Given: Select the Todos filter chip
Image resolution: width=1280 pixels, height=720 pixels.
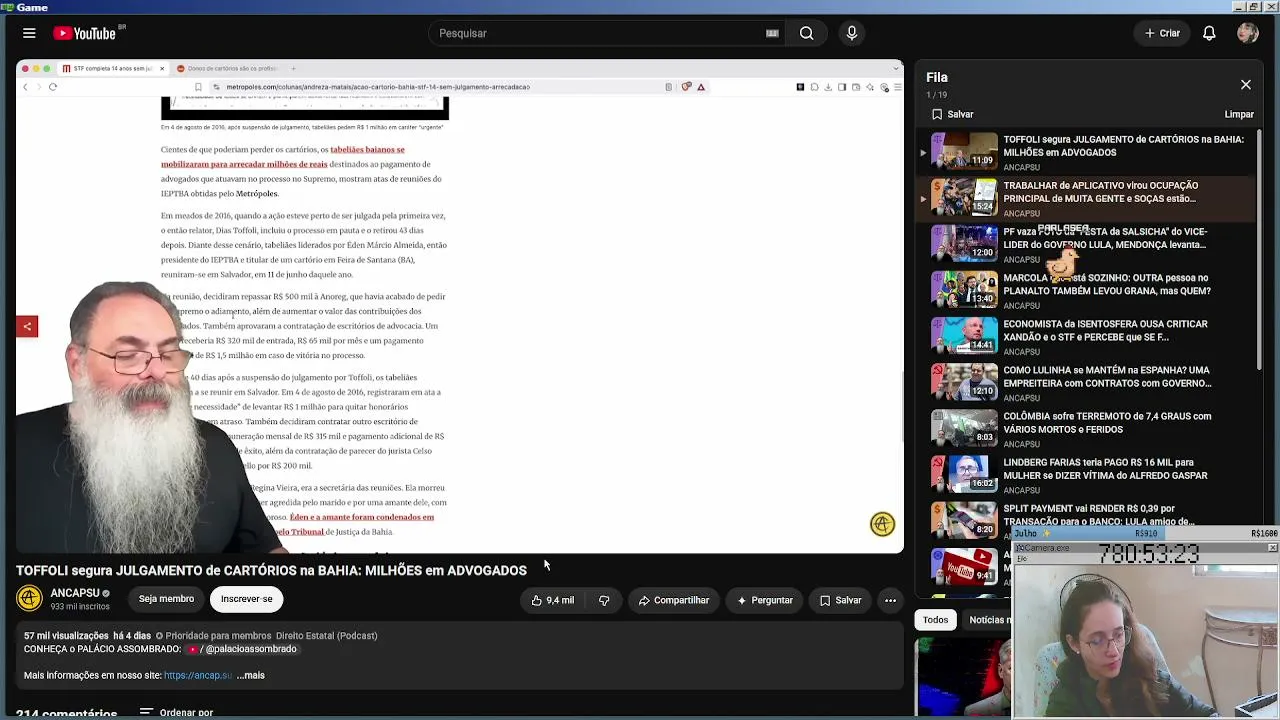Looking at the screenshot, I should 935,620.
